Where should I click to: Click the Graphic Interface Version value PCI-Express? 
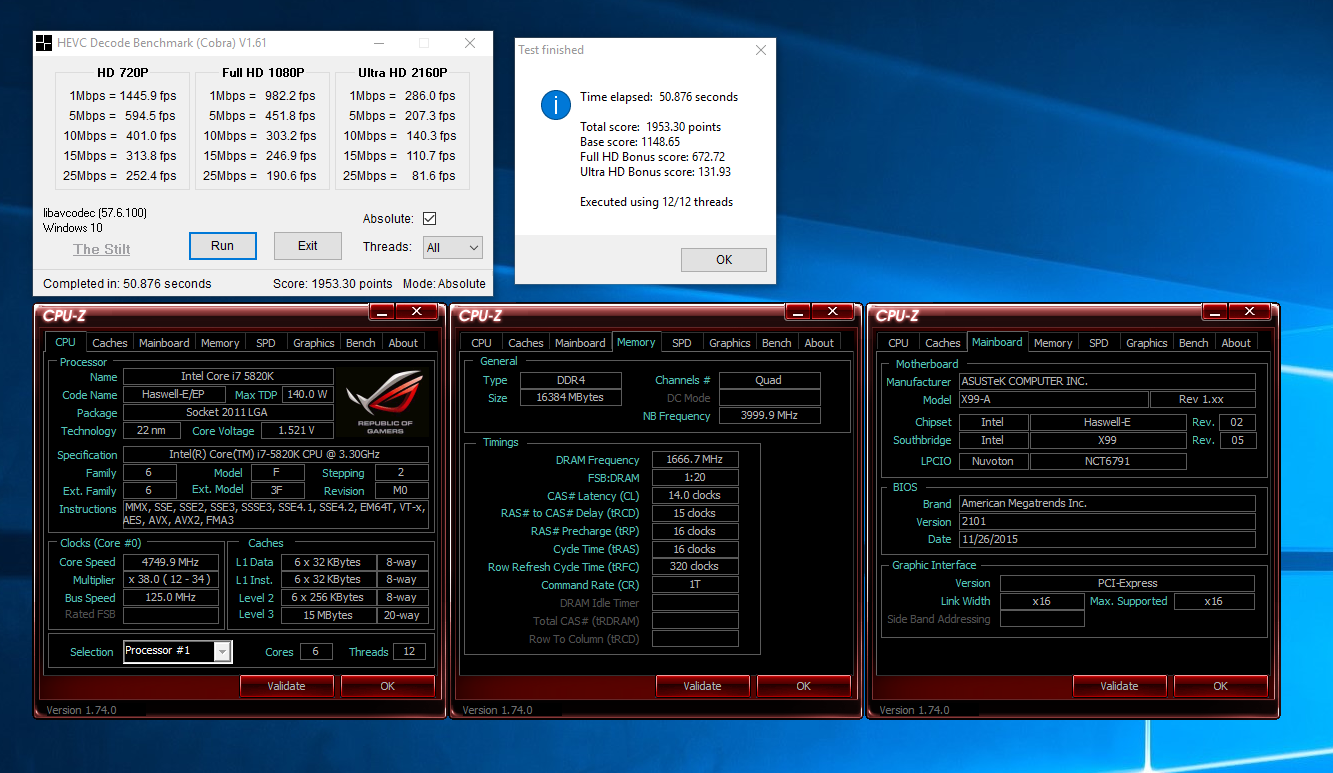(1127, 583)
